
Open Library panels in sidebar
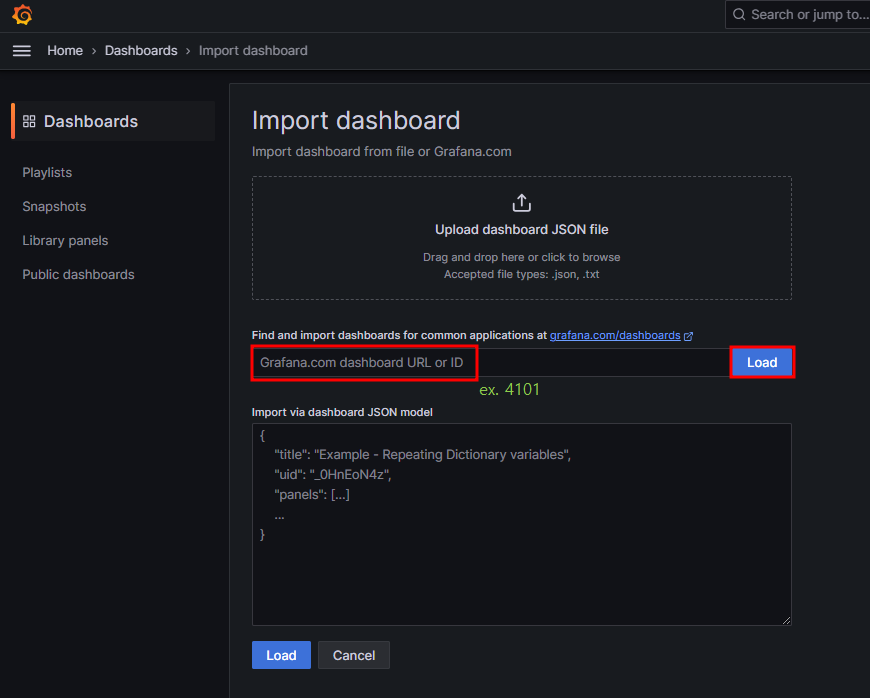tap(65, 240)
